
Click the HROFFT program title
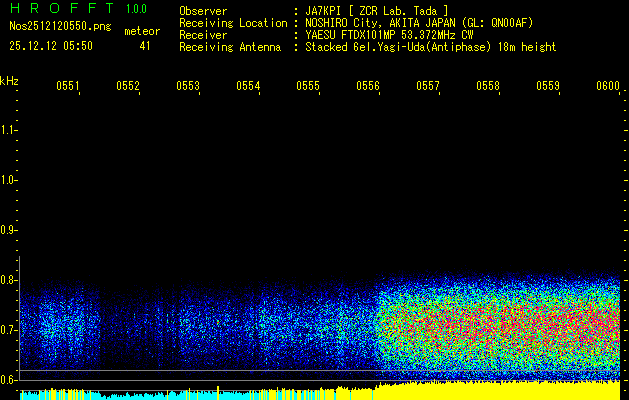(58, 9)
